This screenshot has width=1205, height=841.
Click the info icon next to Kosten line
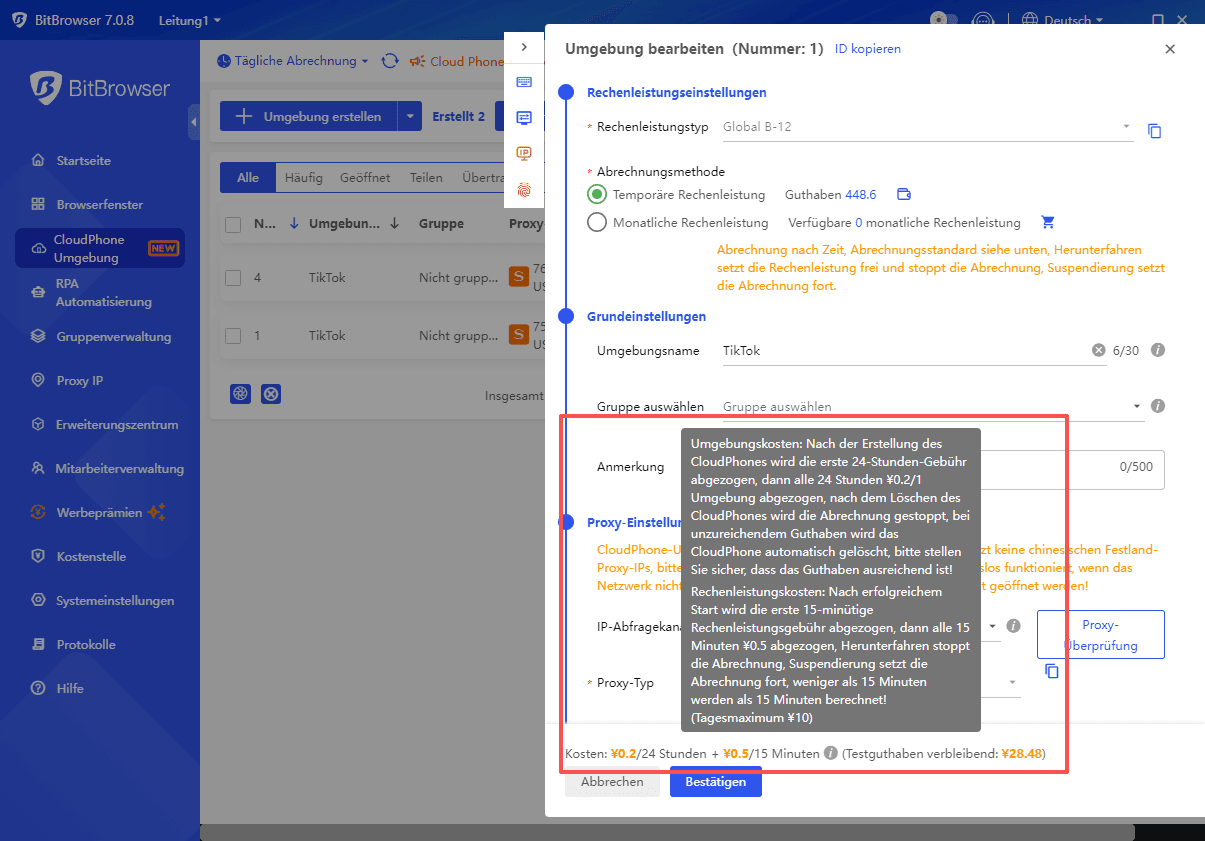pyautogui.click(x=830, y=754)
